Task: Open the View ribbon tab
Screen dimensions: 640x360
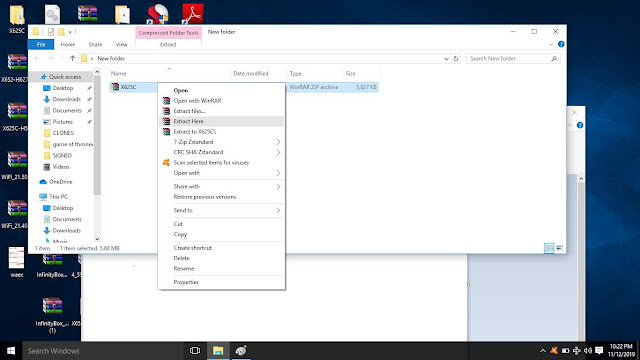Action: (x=121, y=44)
